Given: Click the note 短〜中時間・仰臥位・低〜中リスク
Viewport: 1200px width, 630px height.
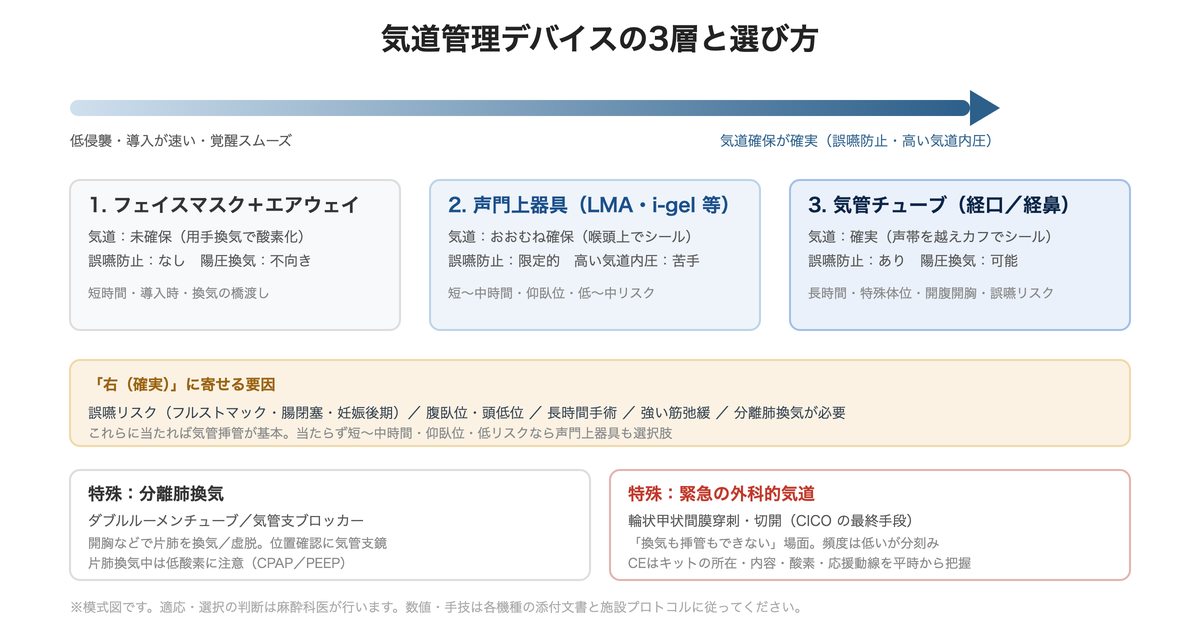Looking at the screenshot, I should tap(551, 293).
